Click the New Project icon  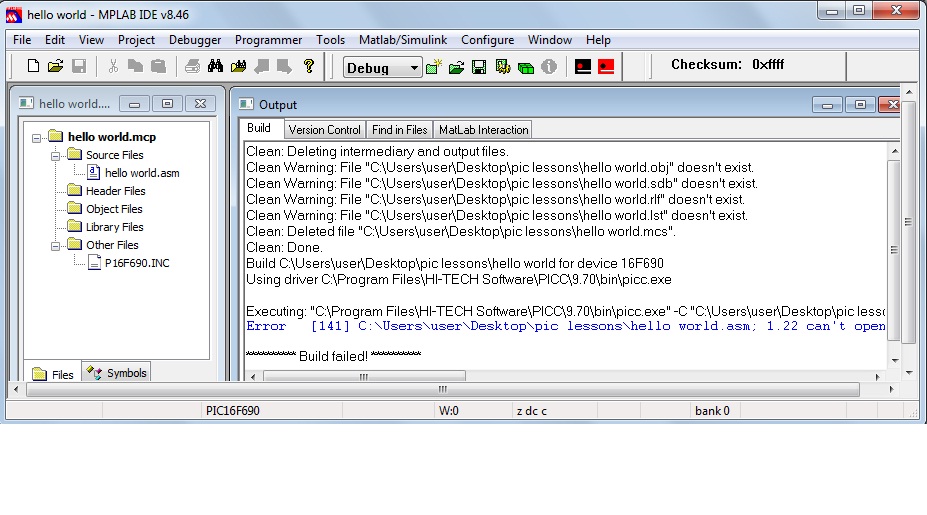point(433,67)
